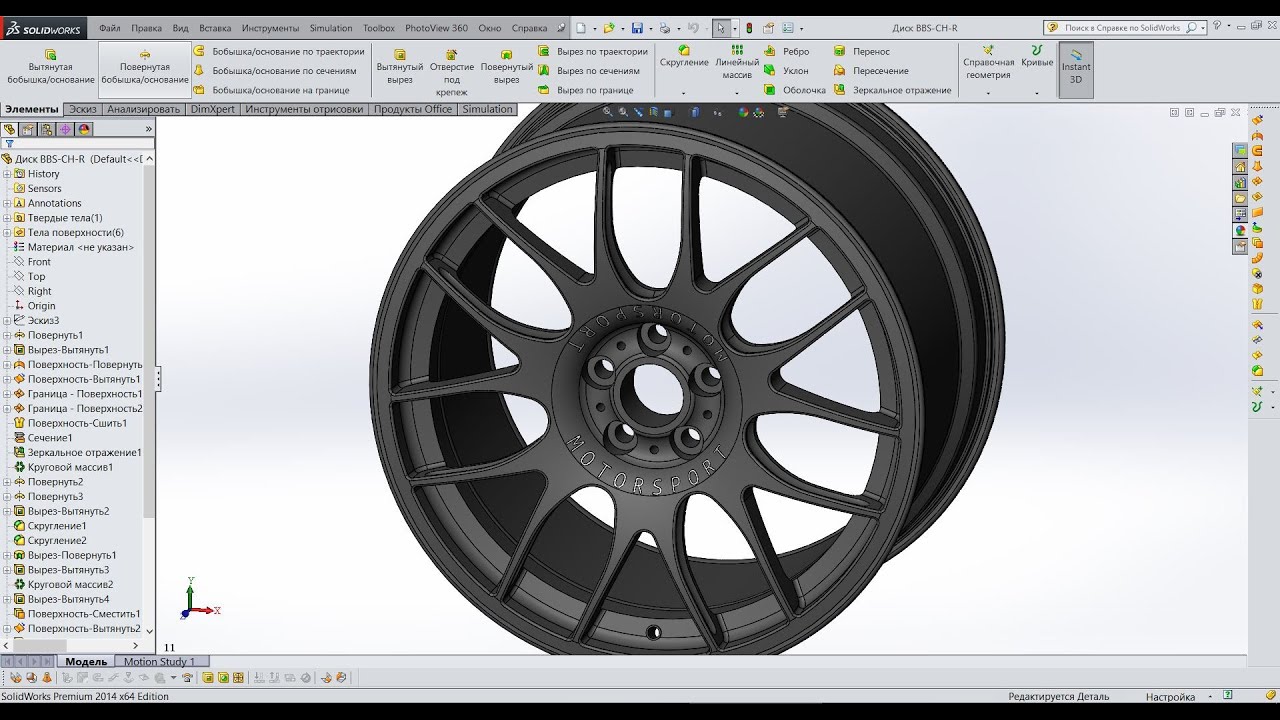Open Справочная геометрия reference geometry
The height and width of the screenshot is (720, 1280).
click(988, 62)
